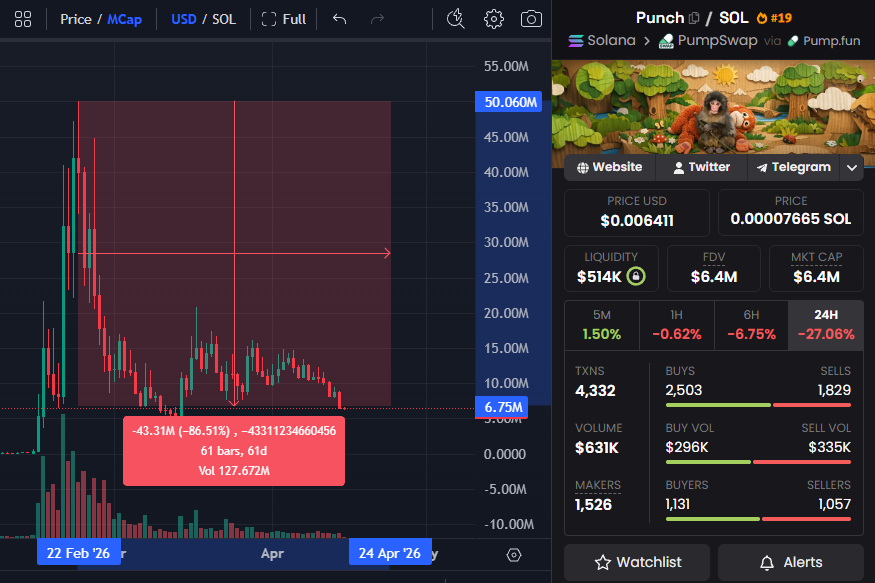Click the PumpSwap DEX link
This screenshot has height=583, width=875.
[x=708, y=41]
